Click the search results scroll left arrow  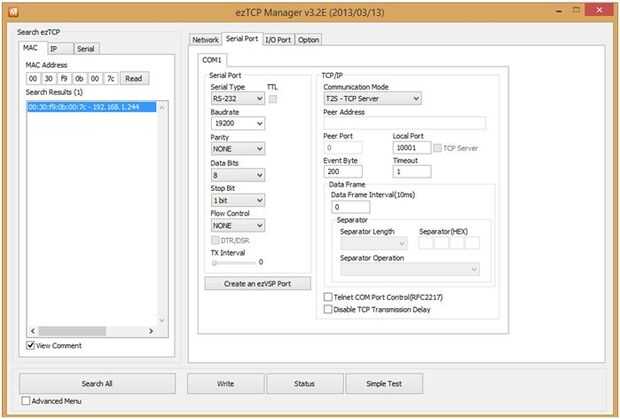click(x=33, y=331)
